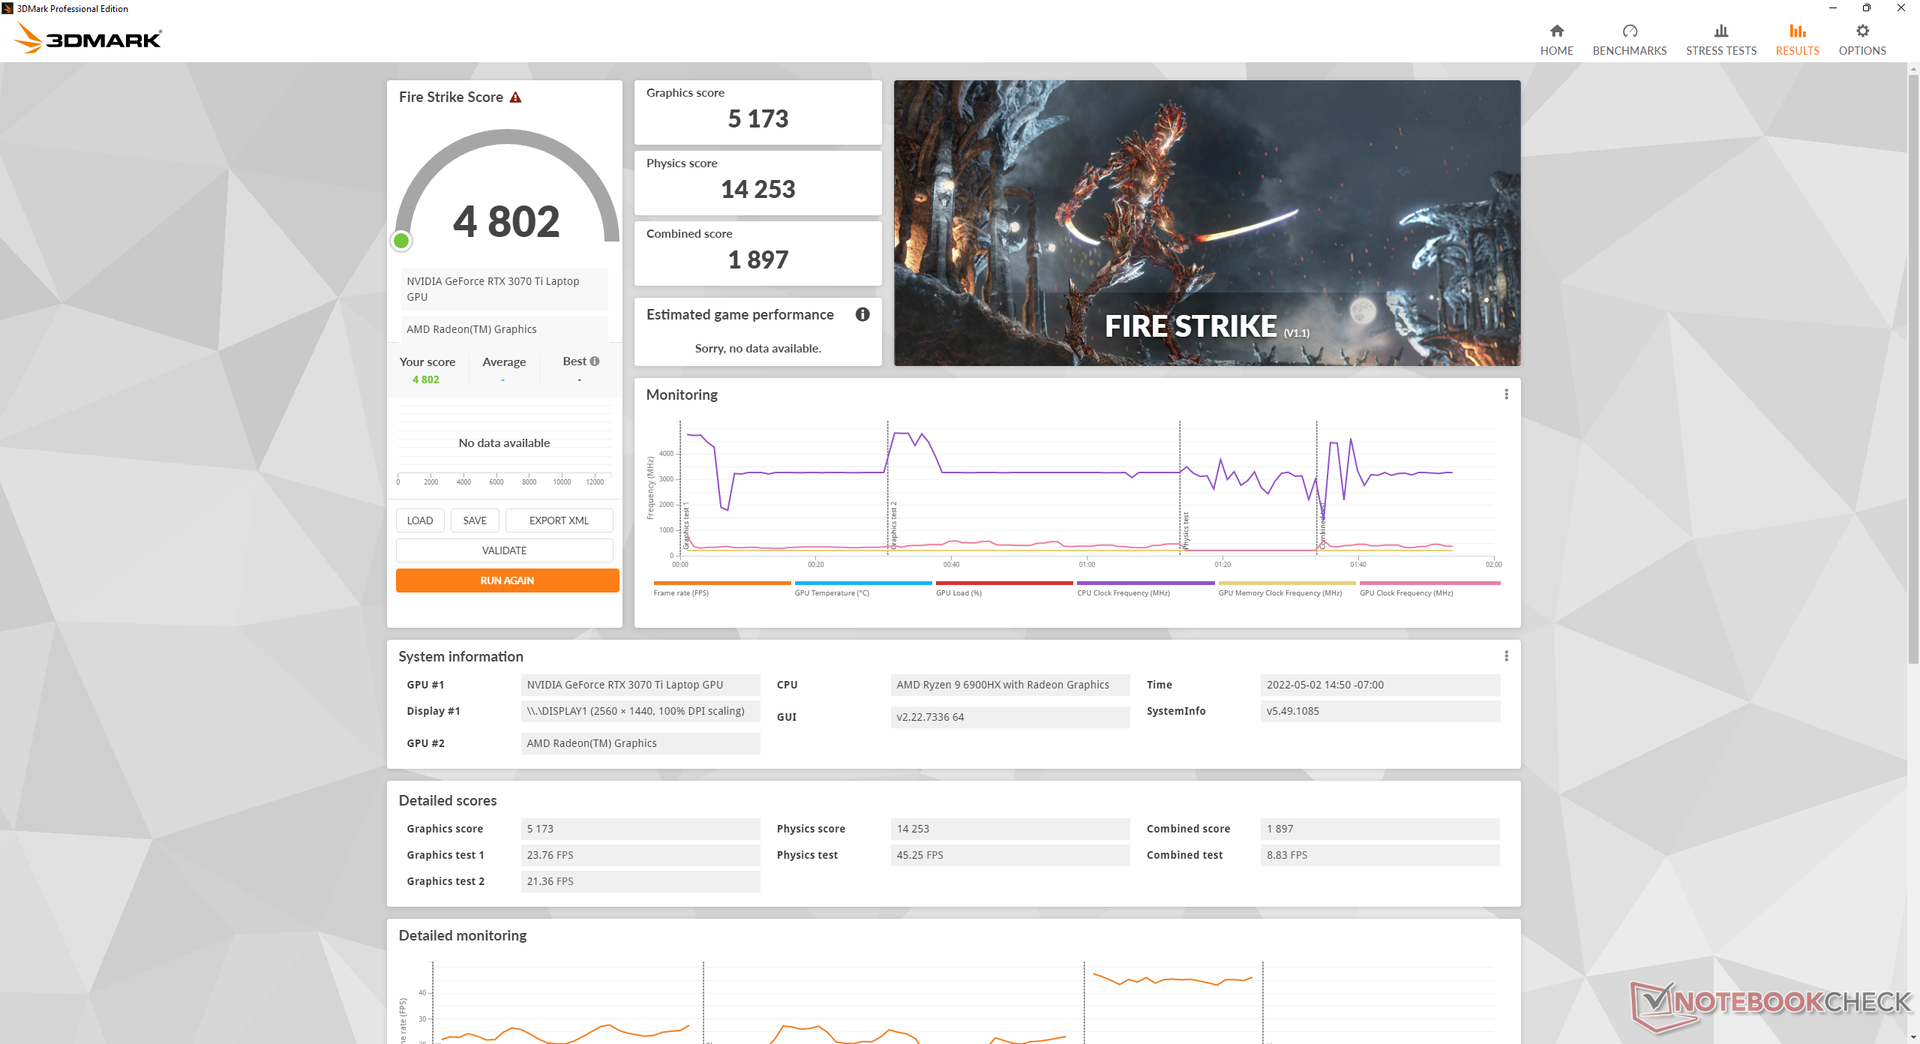The height and width of the screenshot is (1044, 1920).
Task: Click the RUN AGAIN button
Action: point(507,580)
